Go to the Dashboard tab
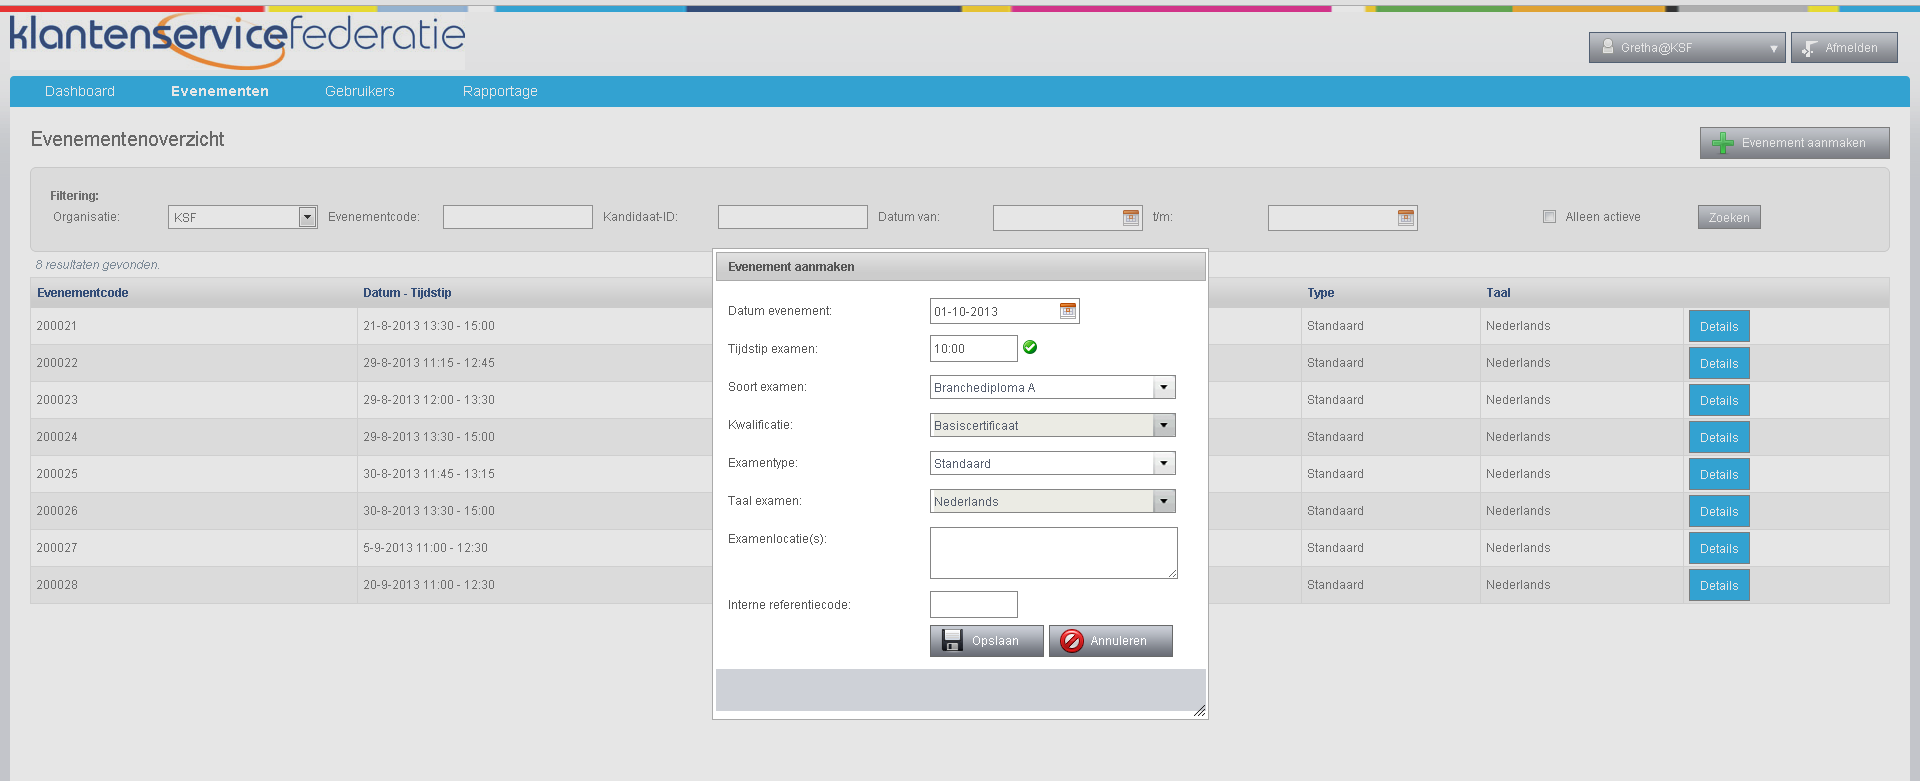The height and width of the screenshot is (781, 1920). coord(80,91)
